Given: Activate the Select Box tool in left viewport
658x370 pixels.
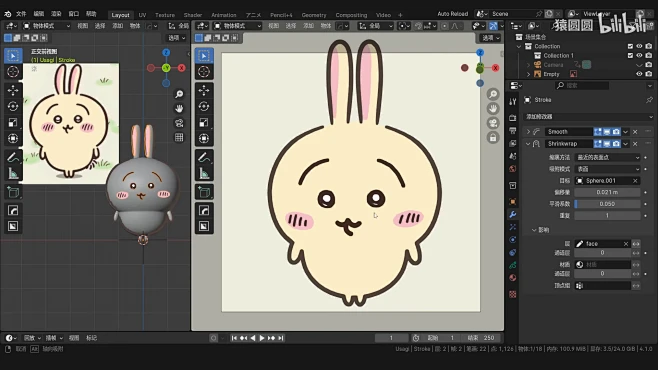Looking at the screenshot, I should tap(13, 56).
